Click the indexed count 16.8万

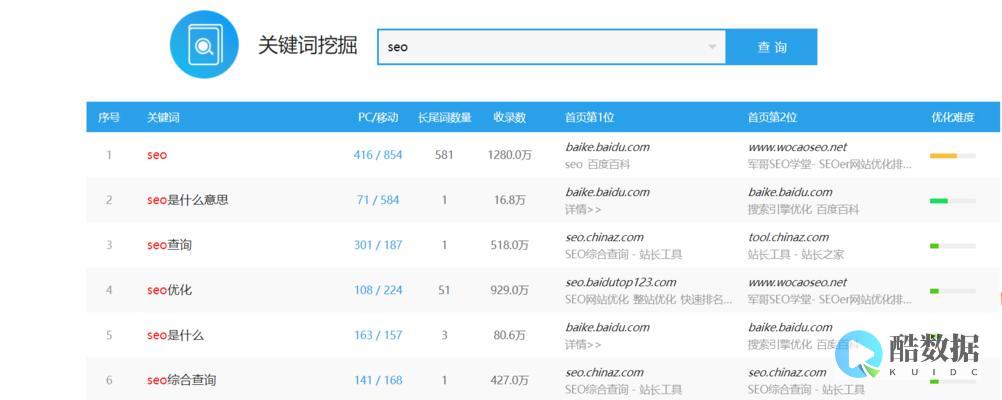tap(509, 200)
